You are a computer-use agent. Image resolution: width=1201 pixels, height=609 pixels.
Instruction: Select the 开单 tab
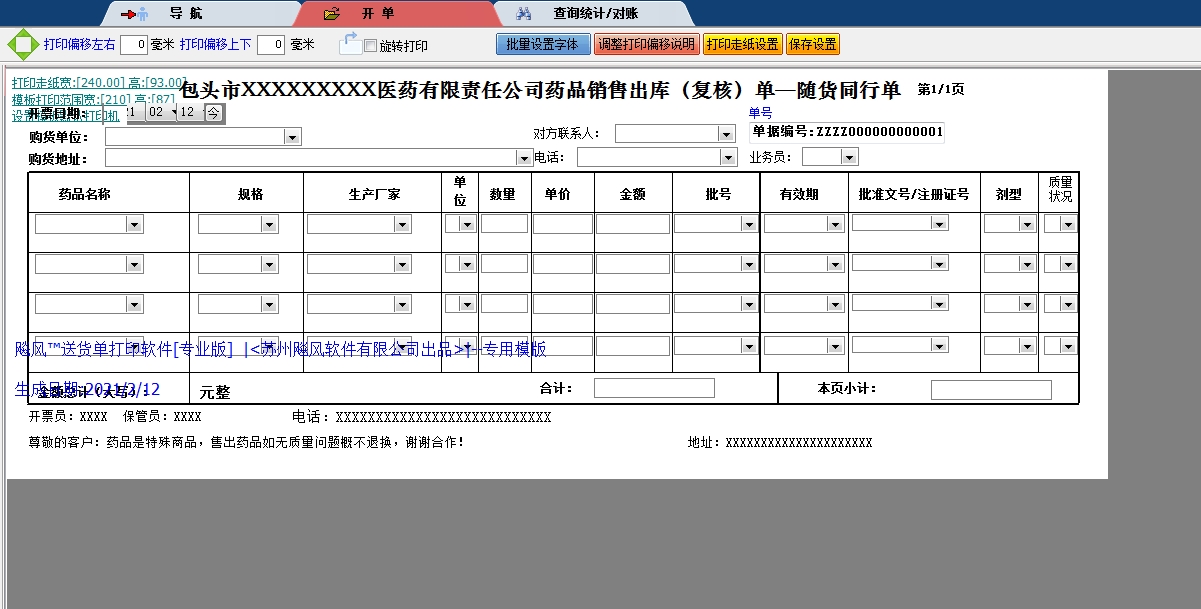[x=377, y=14]
